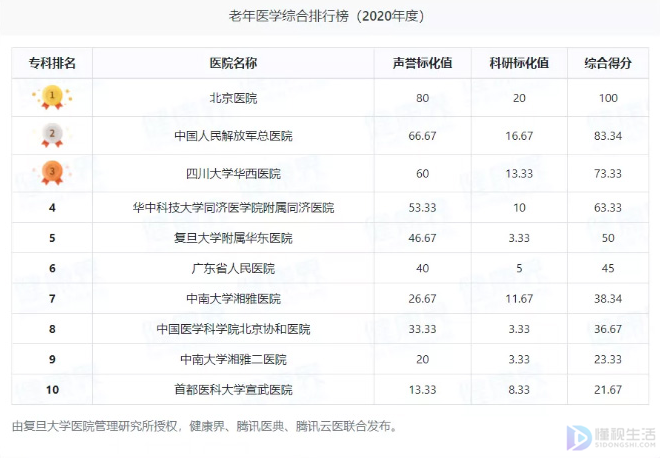Image resolution: width=660 pixels, height=458 pixels.
Task: Click research value 10 for 同济医院
Action: [x=519, y=208]
